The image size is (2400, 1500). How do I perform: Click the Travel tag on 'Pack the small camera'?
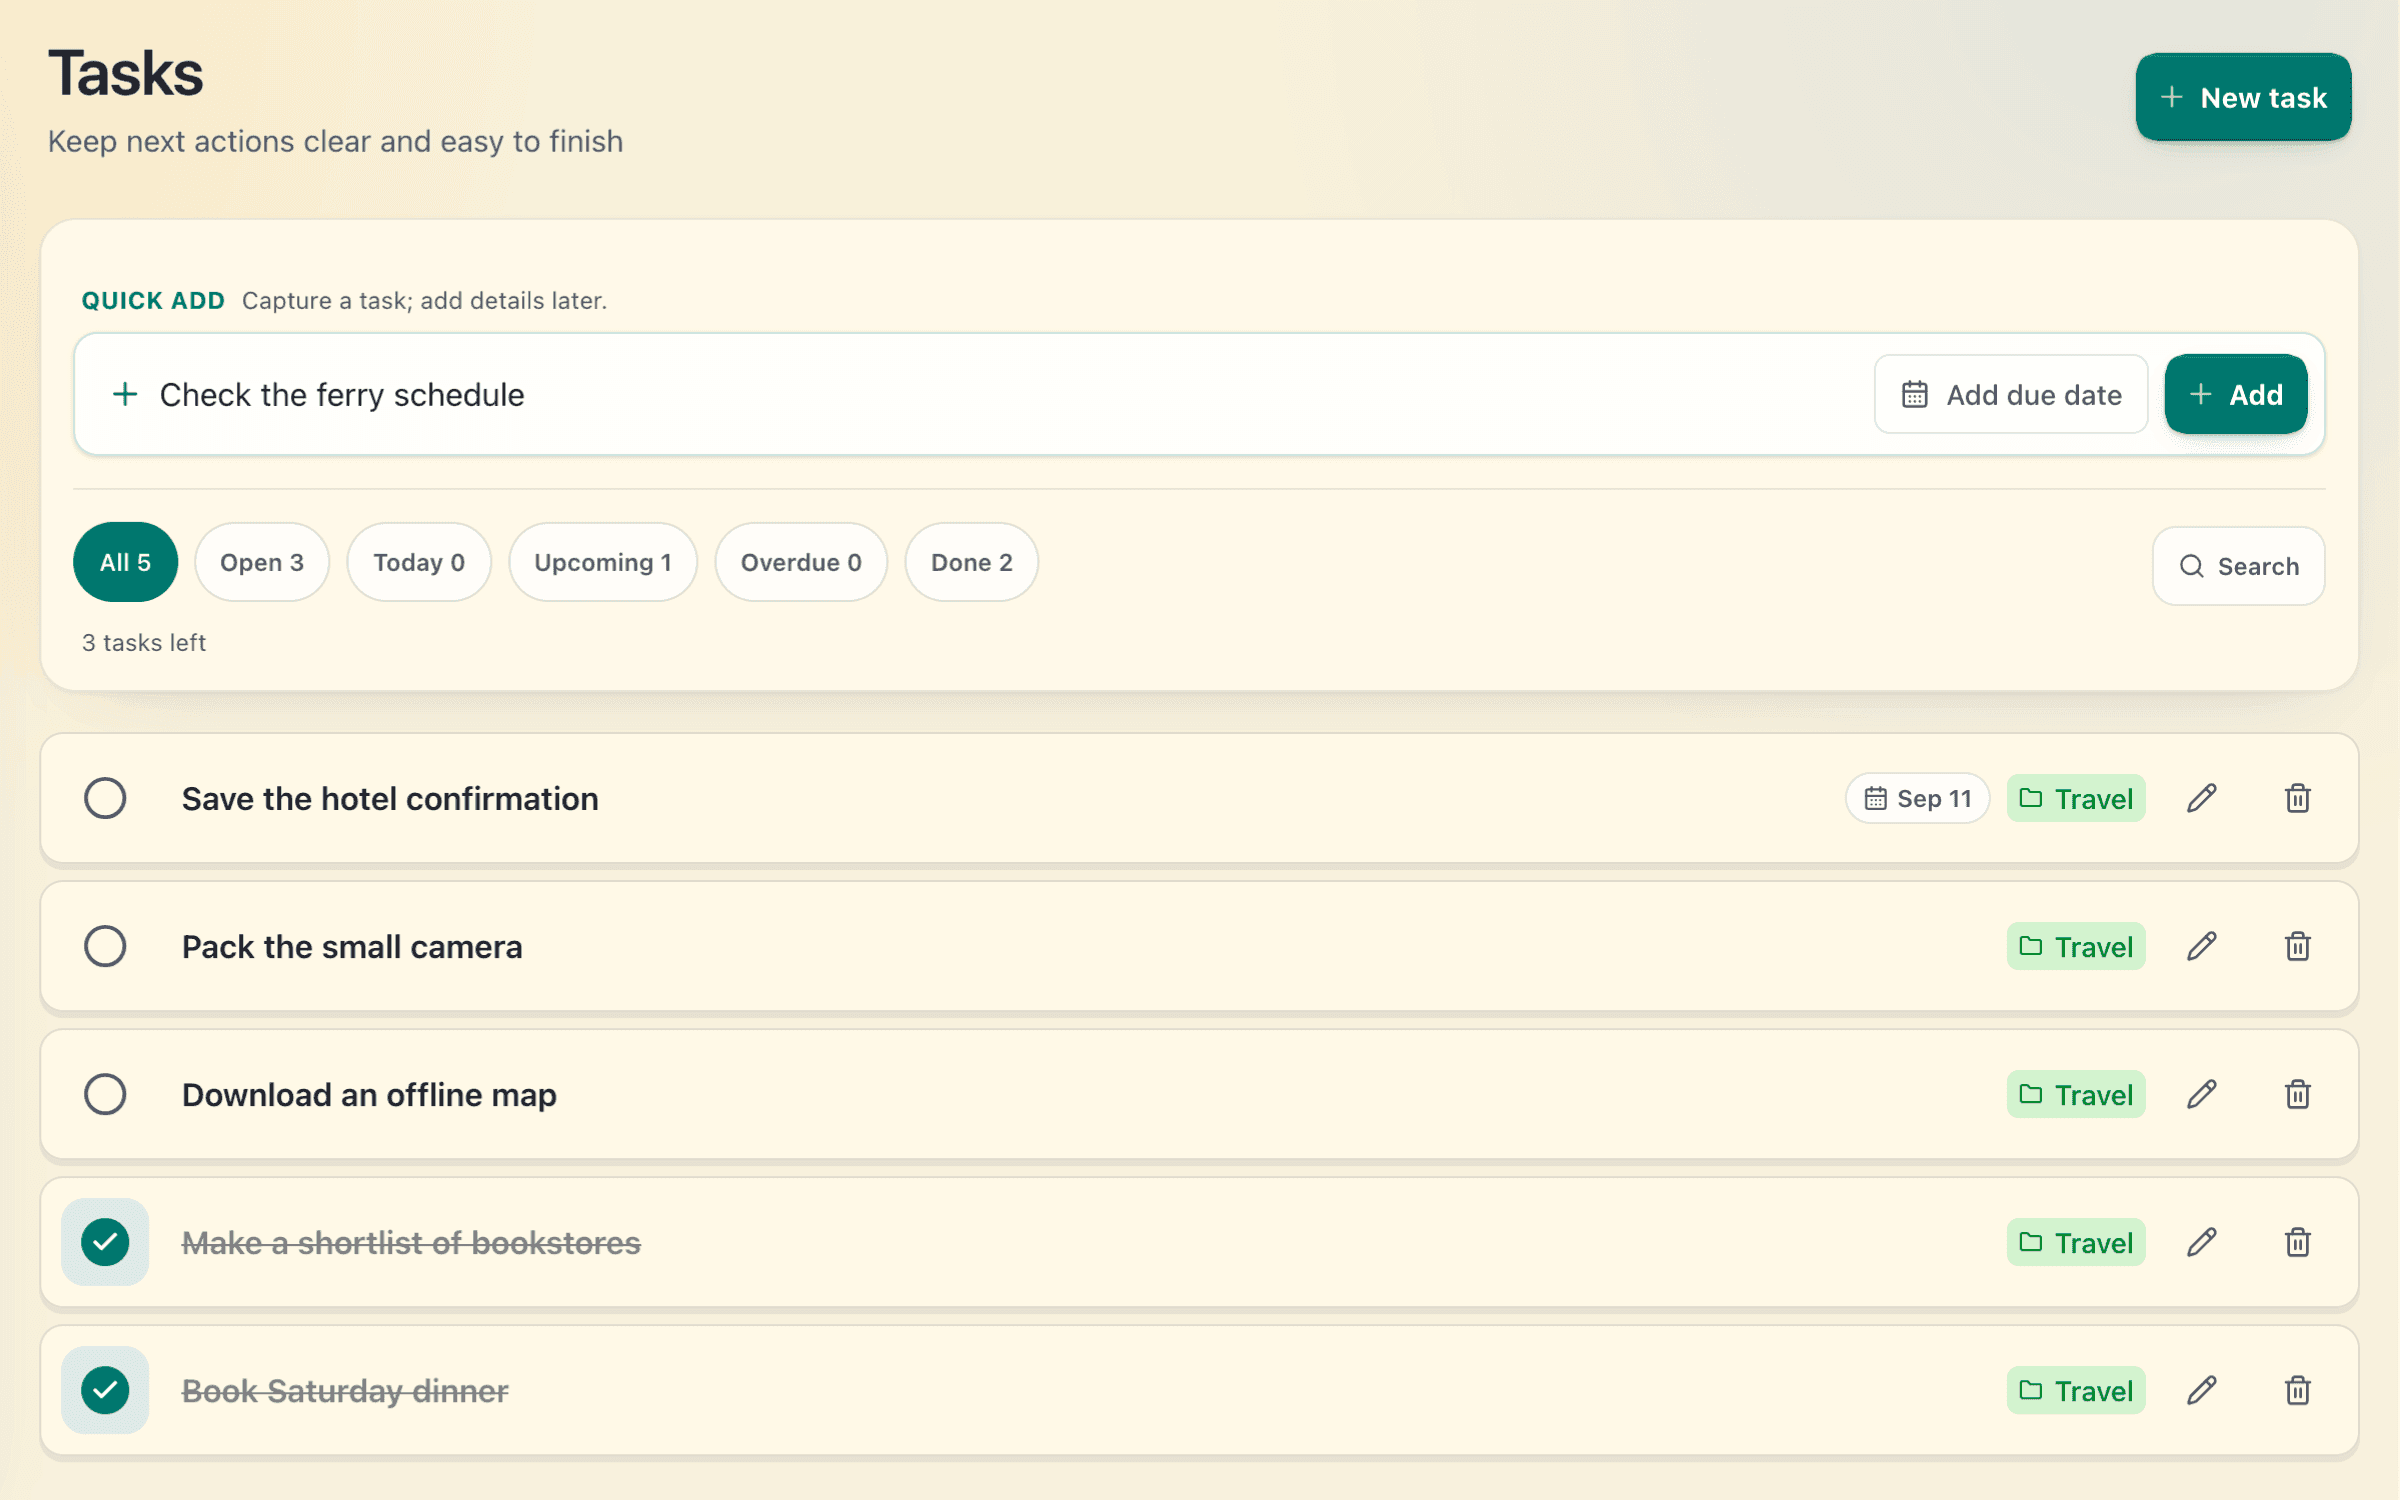click(2076, 946)
